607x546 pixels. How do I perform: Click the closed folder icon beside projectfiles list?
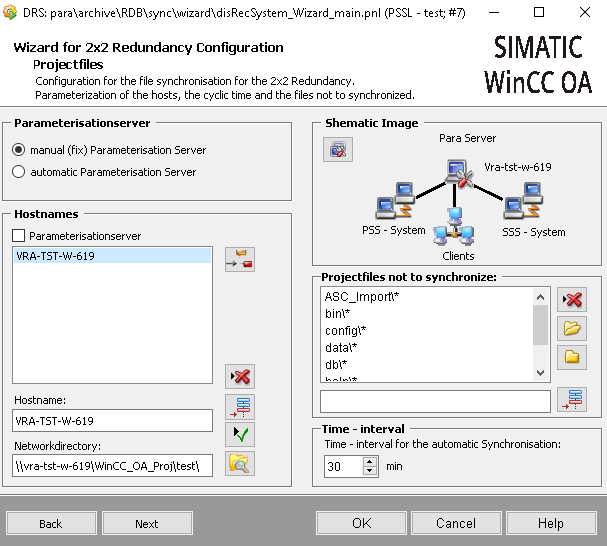[572, 357]
